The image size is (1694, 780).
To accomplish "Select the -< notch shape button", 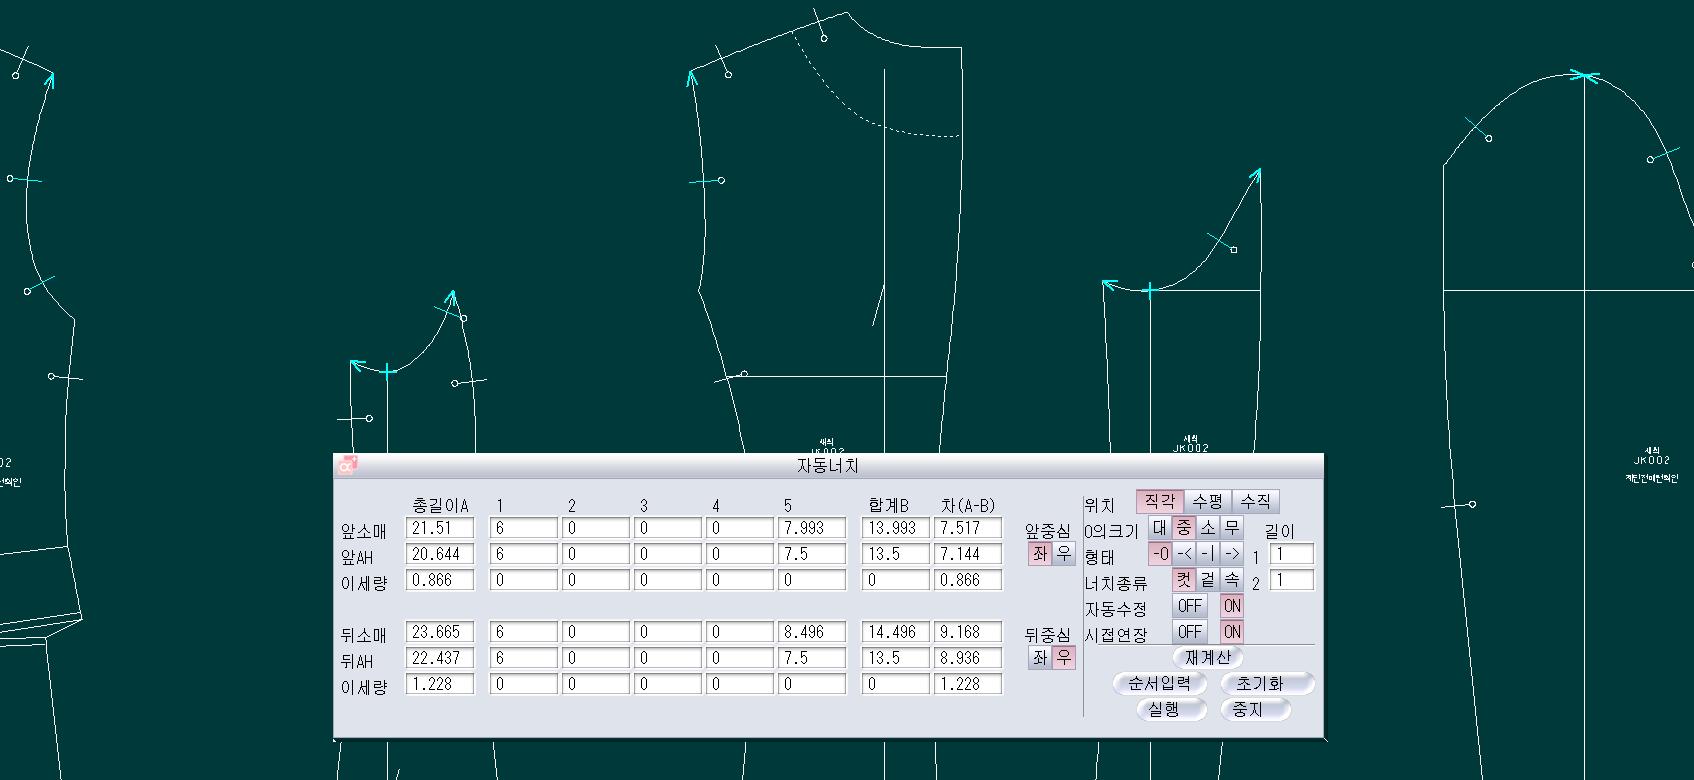I will [1184, 553].
